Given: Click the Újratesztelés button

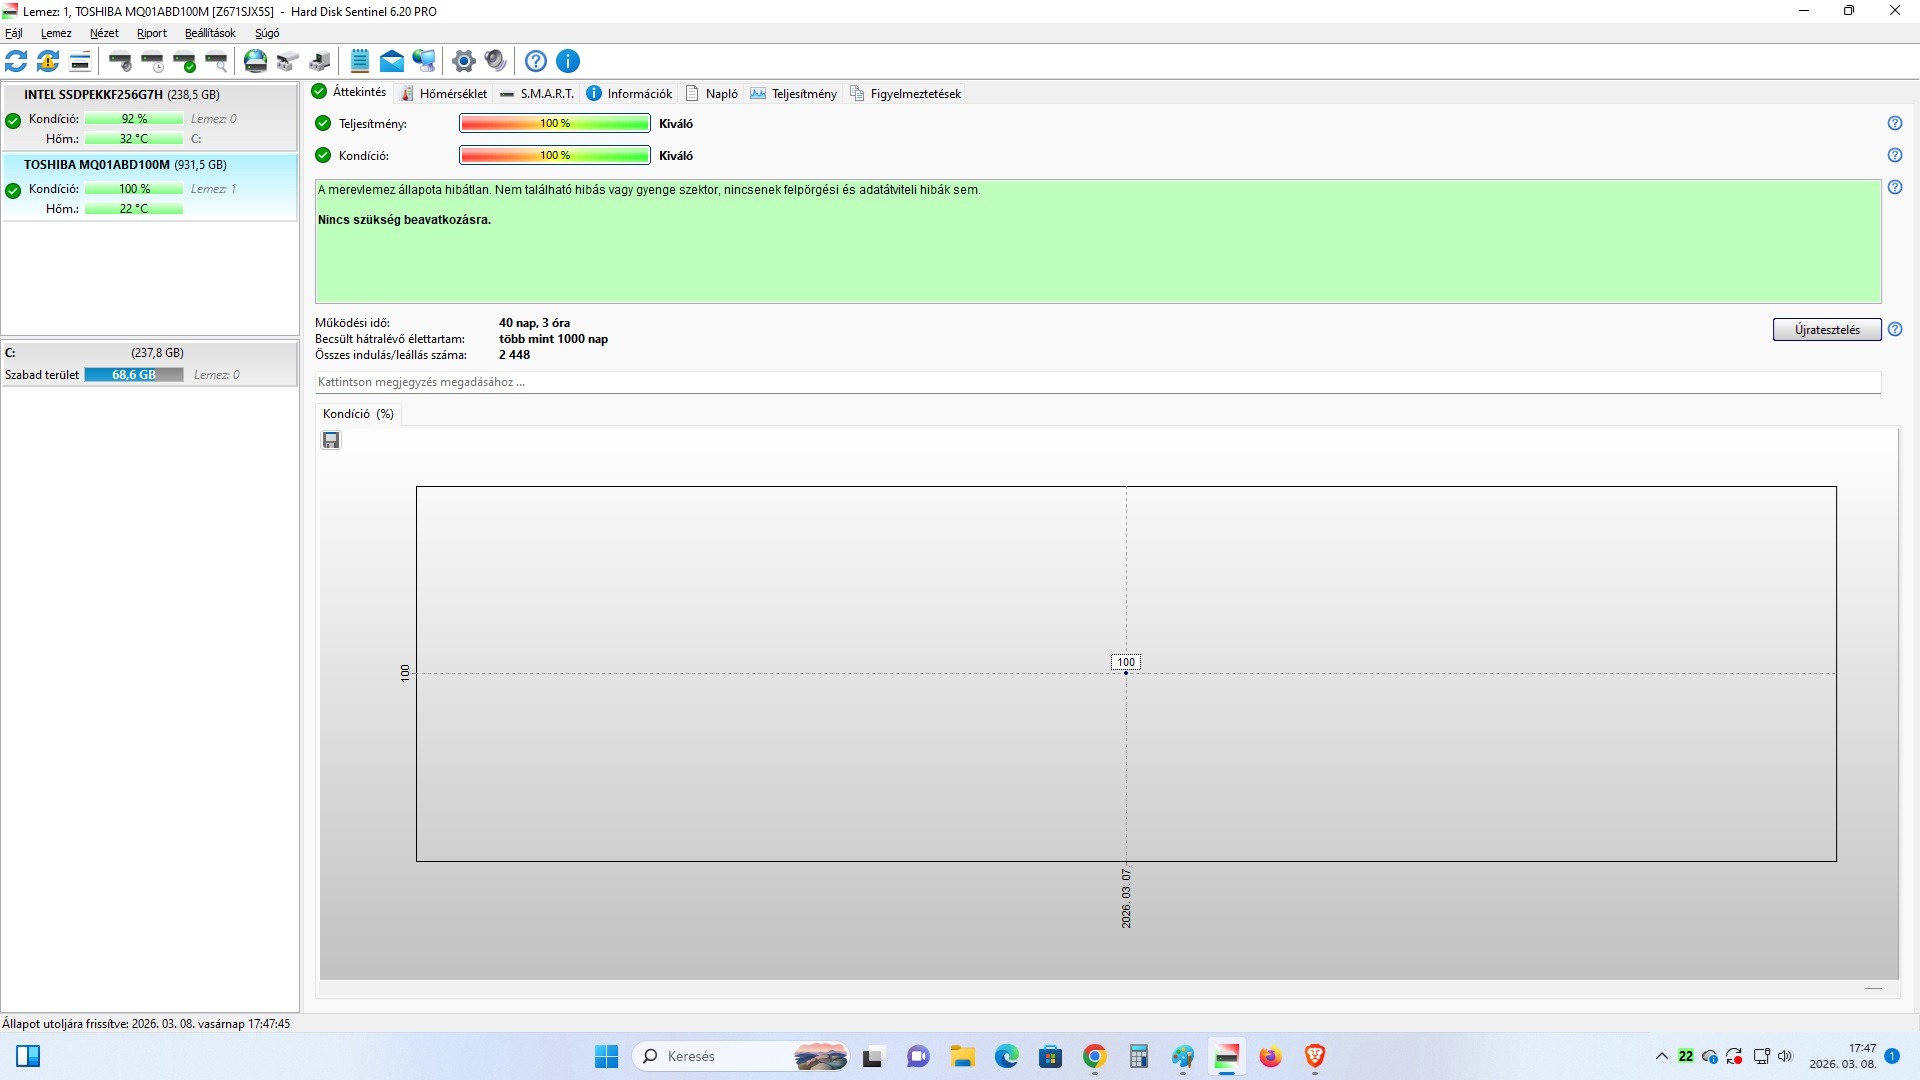Looking at the screenshot, I should pyautogui.click(x=1826, y=330).
